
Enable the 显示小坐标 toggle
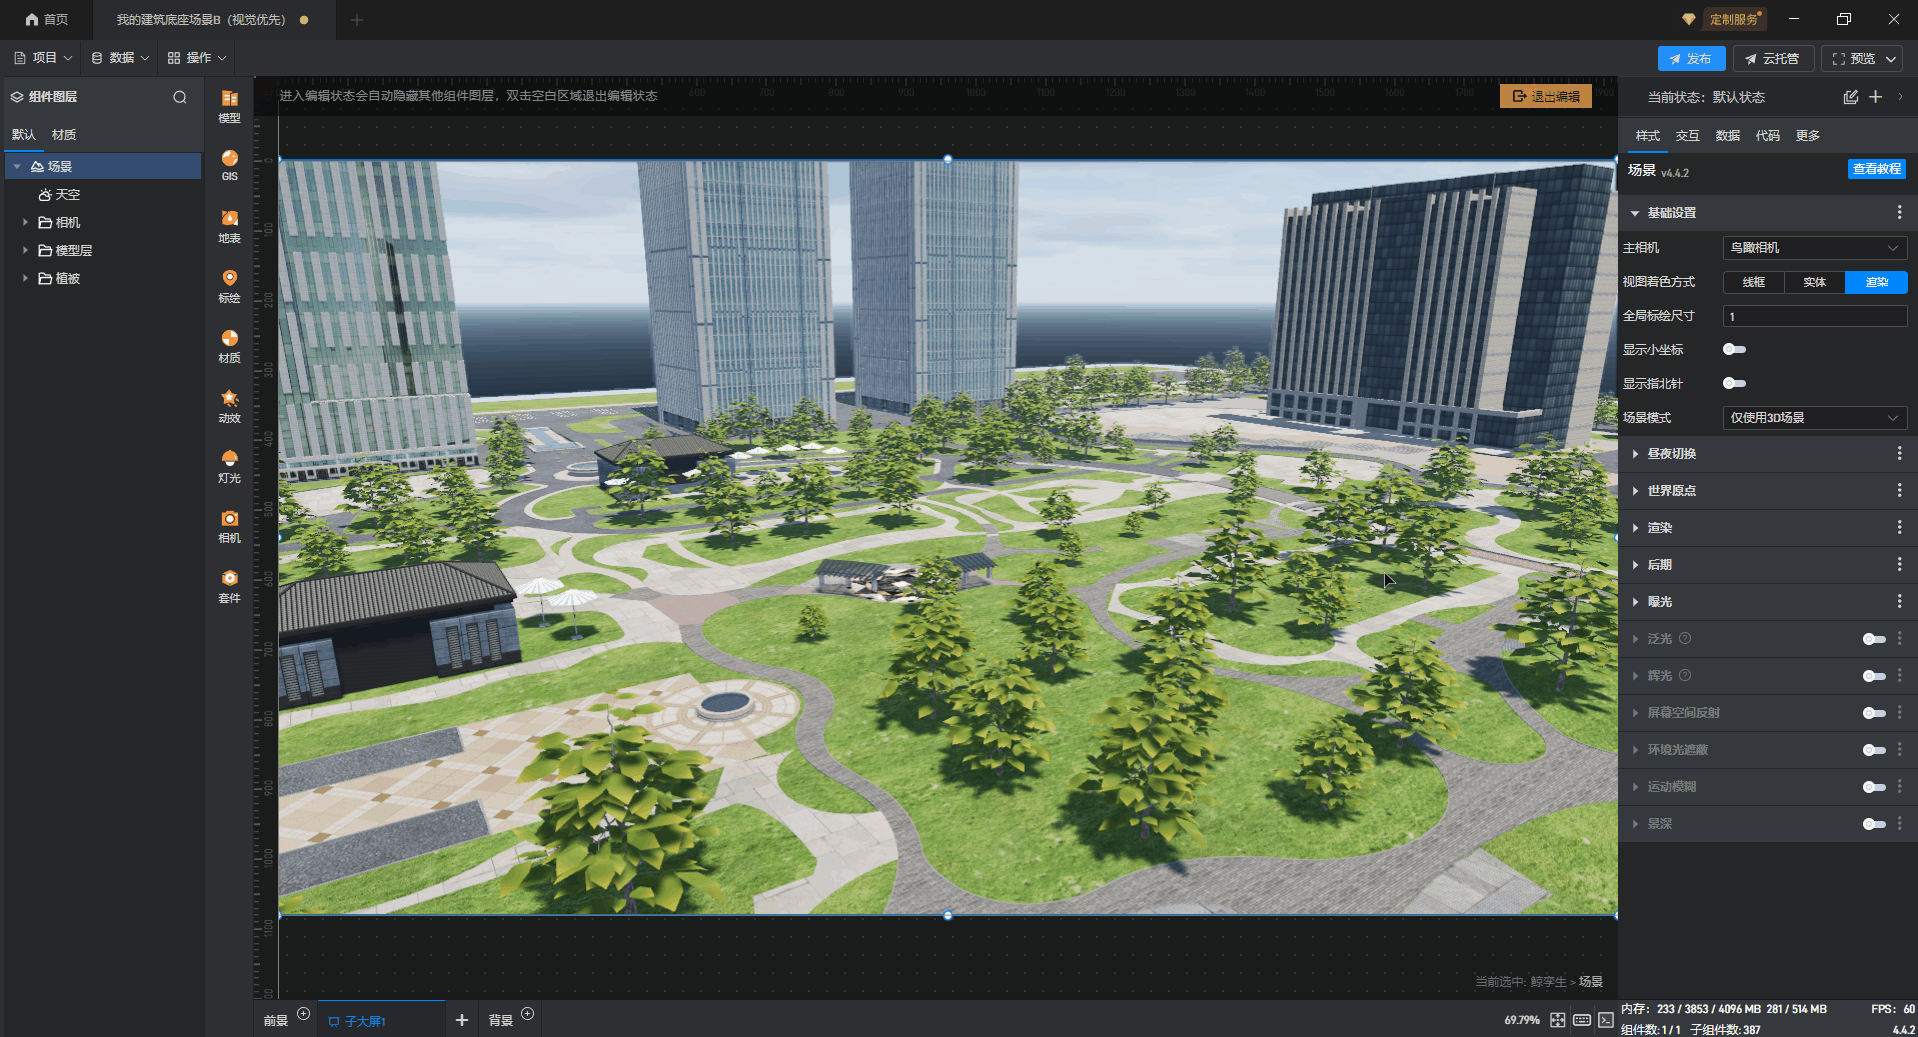pos(1734,349)
